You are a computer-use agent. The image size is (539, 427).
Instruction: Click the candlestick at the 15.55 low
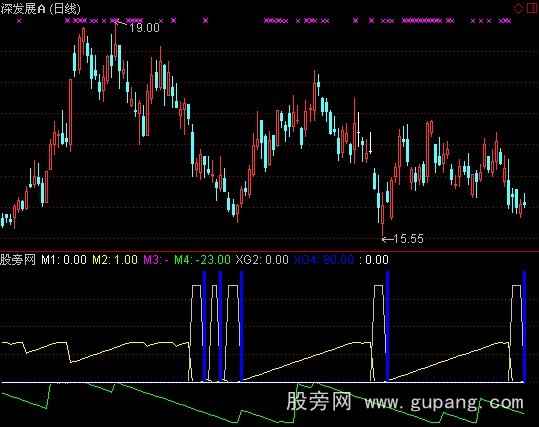(382, 215)
